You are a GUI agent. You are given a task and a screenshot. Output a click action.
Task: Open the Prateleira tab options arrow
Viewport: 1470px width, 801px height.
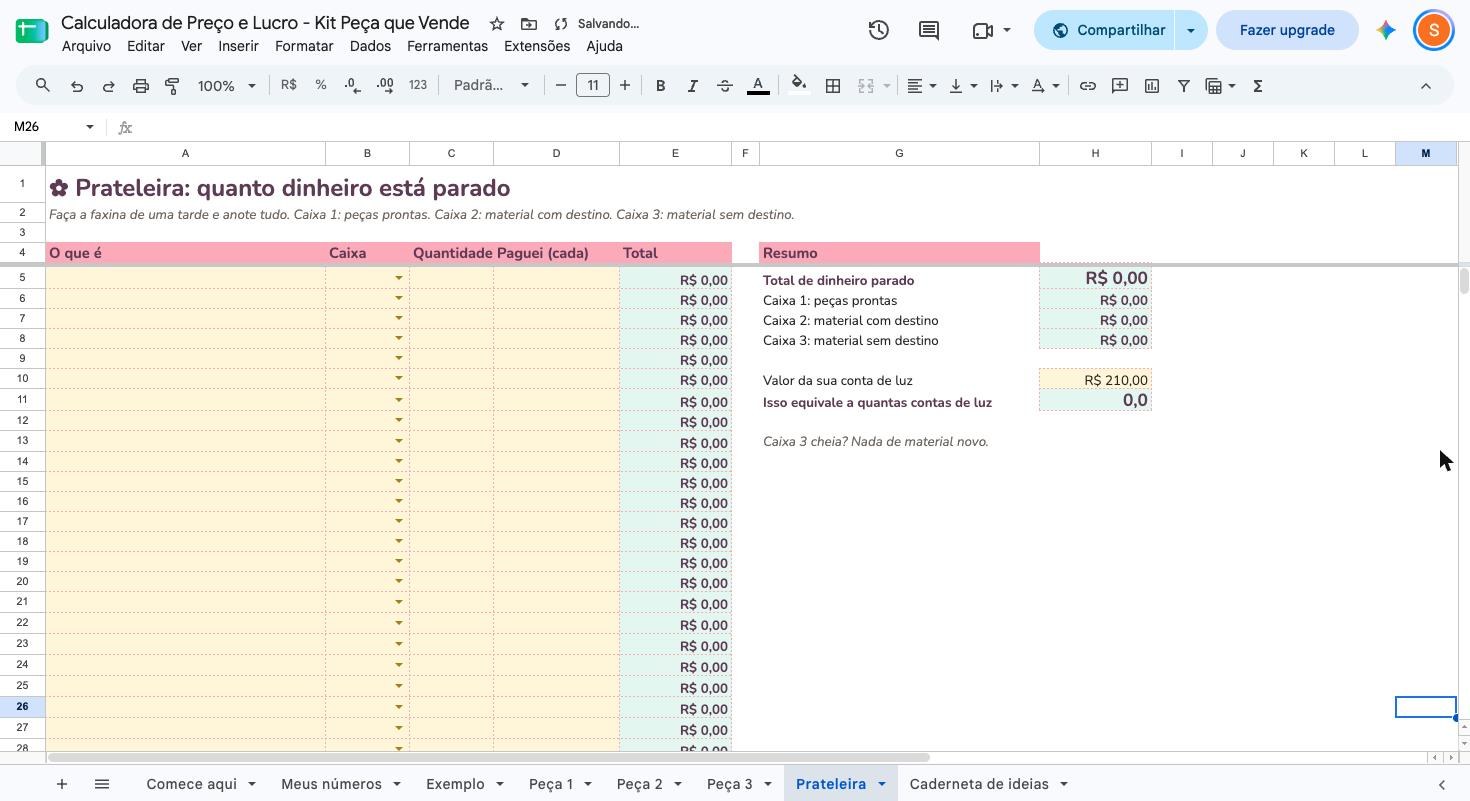882,784
